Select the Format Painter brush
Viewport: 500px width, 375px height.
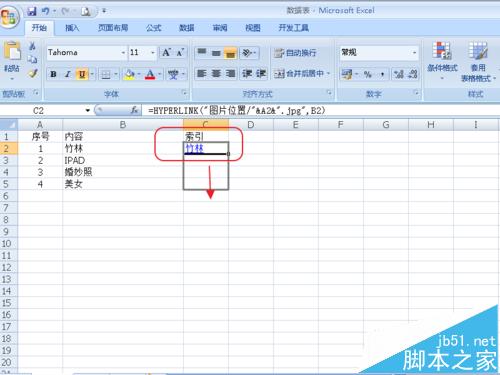pos(32,73)
